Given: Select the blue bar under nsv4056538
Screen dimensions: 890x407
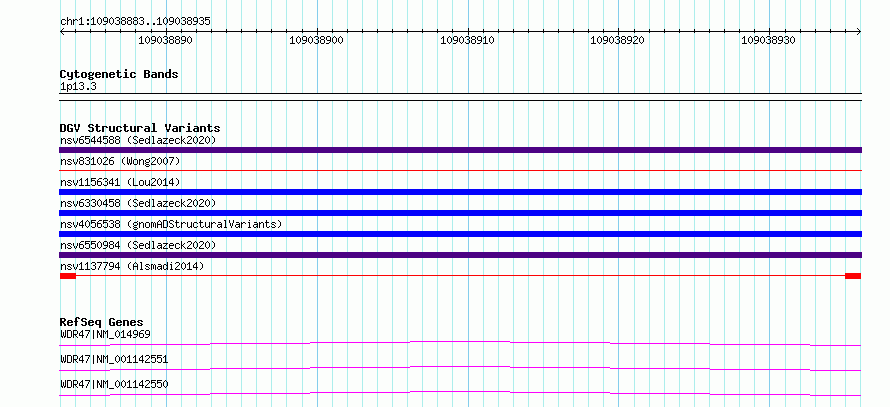Looking at the screenshot, I should 460,234.
